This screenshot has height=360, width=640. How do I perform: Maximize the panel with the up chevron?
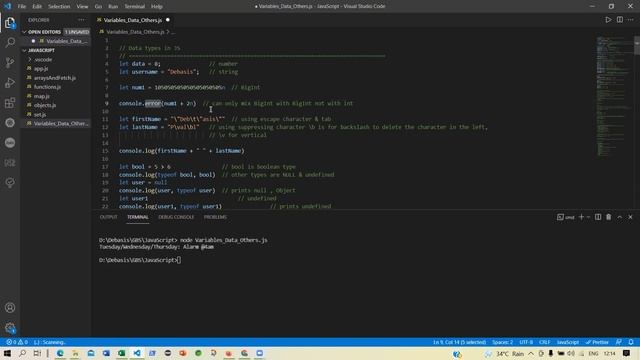click(620, 217)
